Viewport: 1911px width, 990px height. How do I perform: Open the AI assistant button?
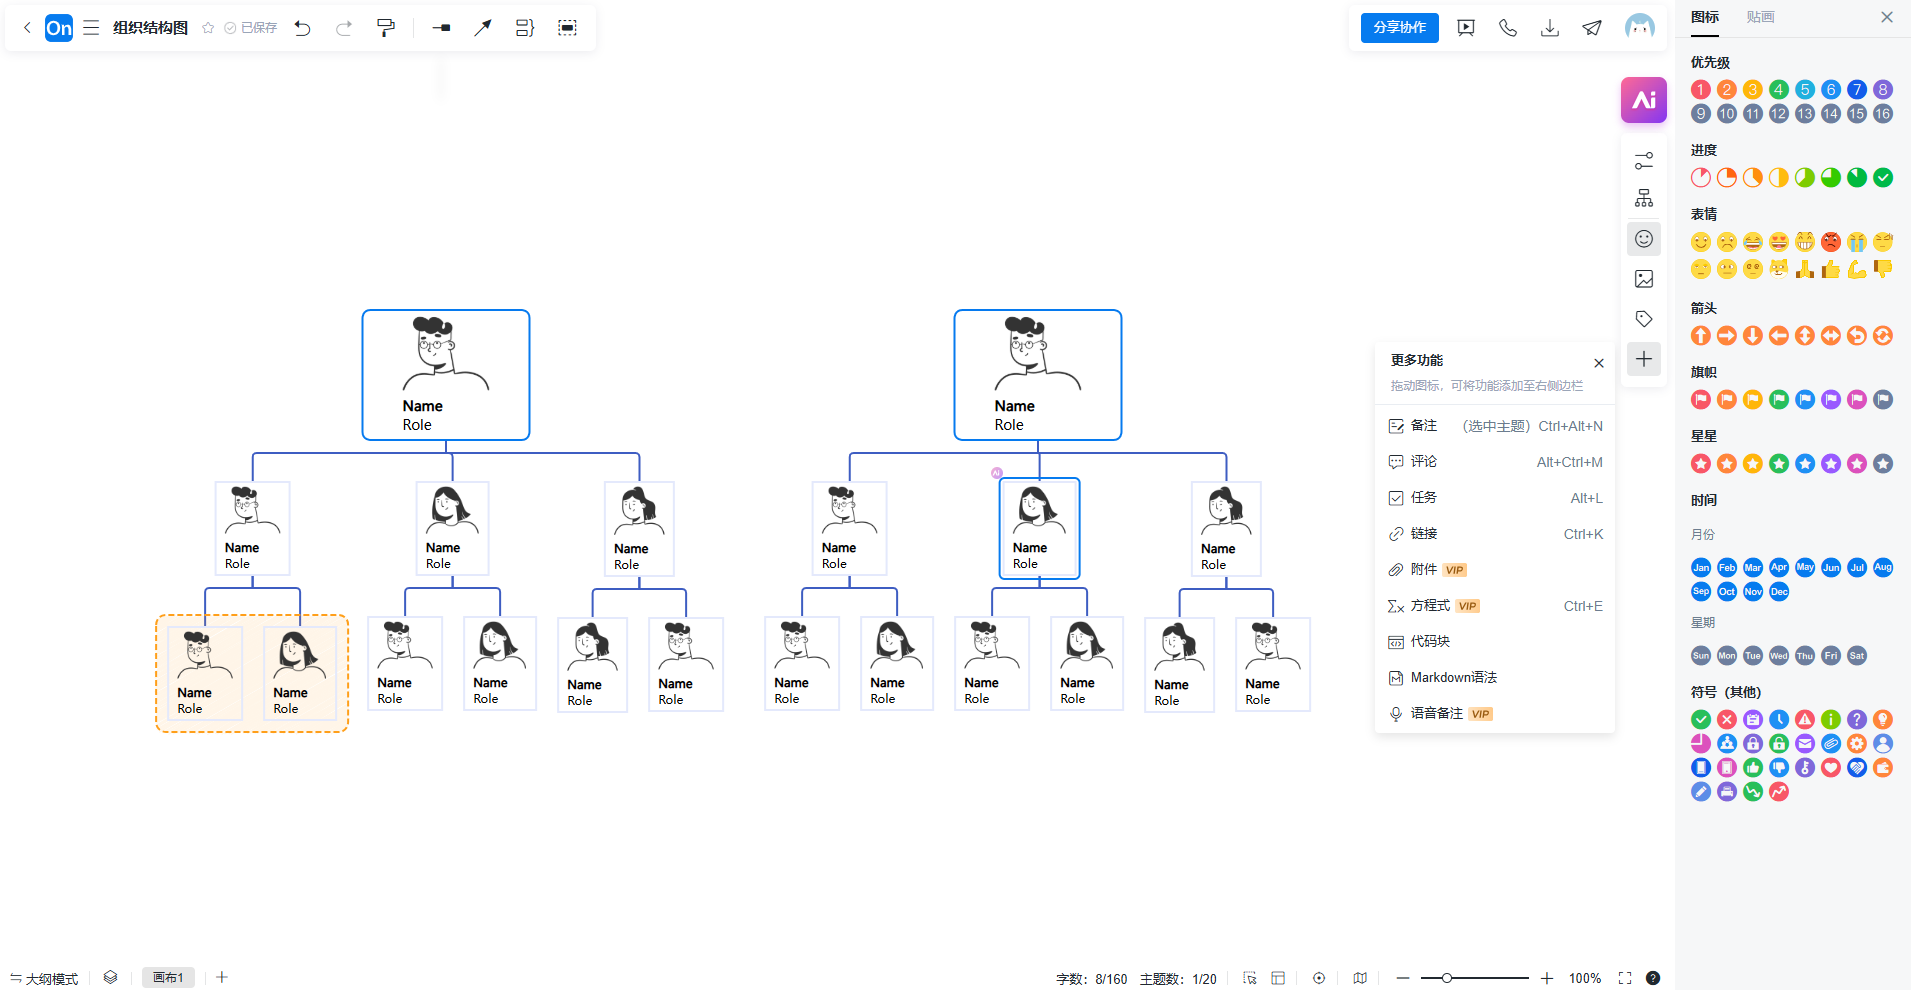(1643, 100)
